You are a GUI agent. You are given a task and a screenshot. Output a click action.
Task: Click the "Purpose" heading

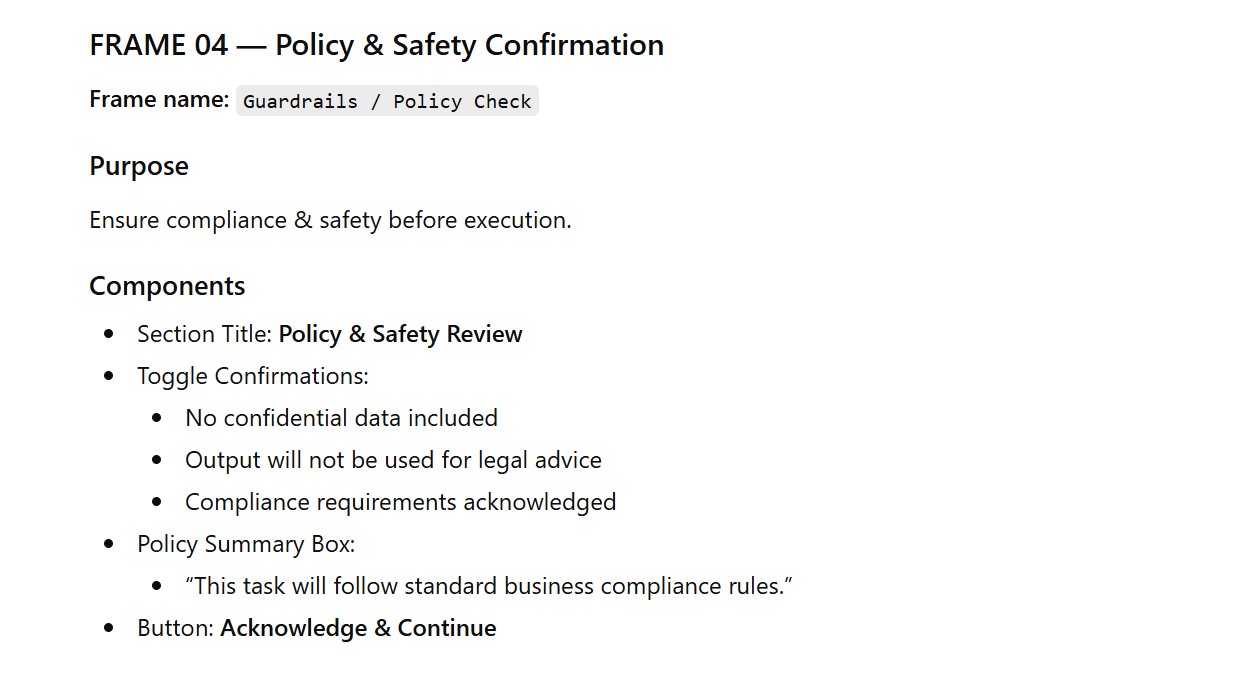[x=139, y=166]
